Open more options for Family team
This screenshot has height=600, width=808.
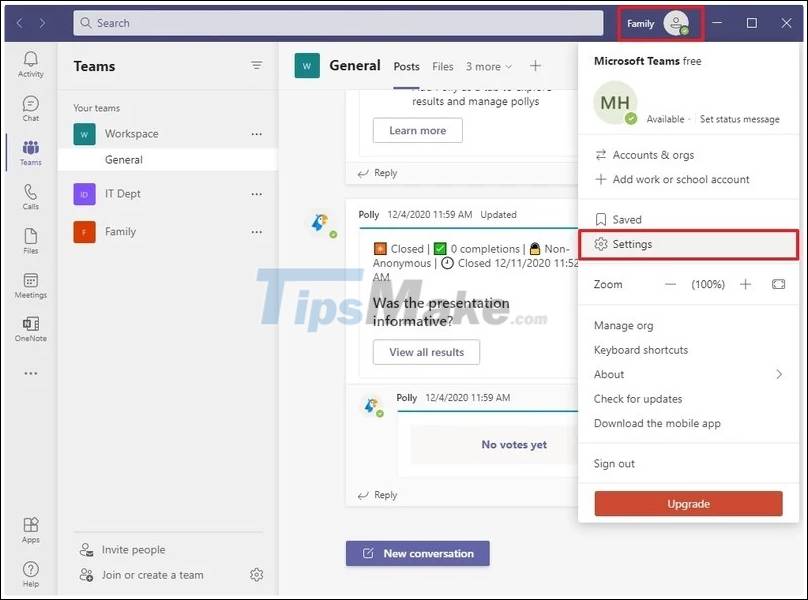(x=256, y=232)
